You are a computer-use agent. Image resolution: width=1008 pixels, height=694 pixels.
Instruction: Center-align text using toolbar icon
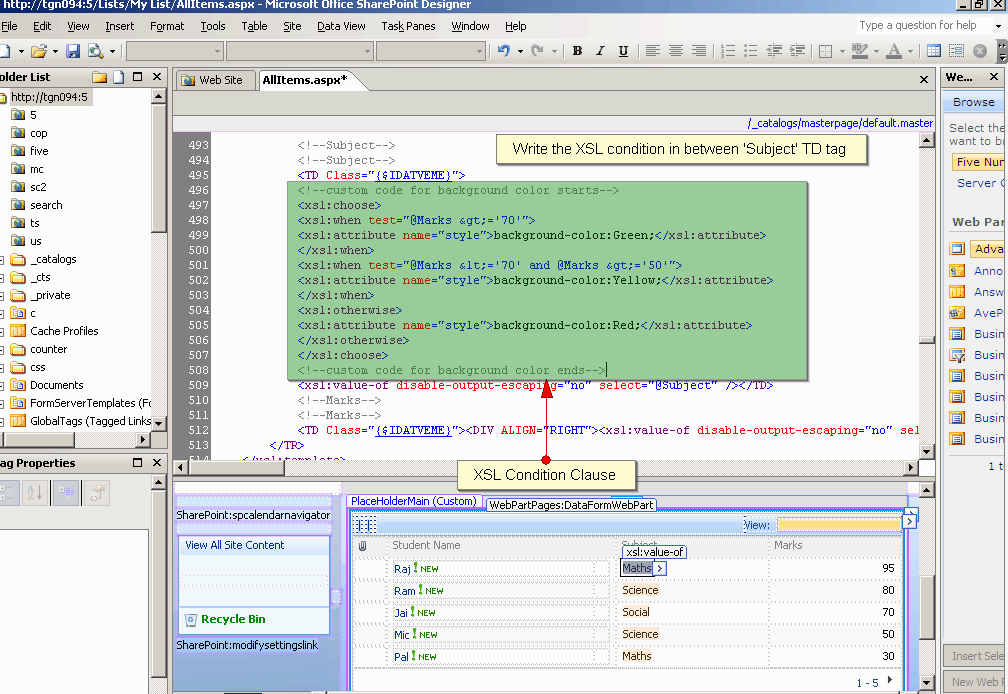676,51
